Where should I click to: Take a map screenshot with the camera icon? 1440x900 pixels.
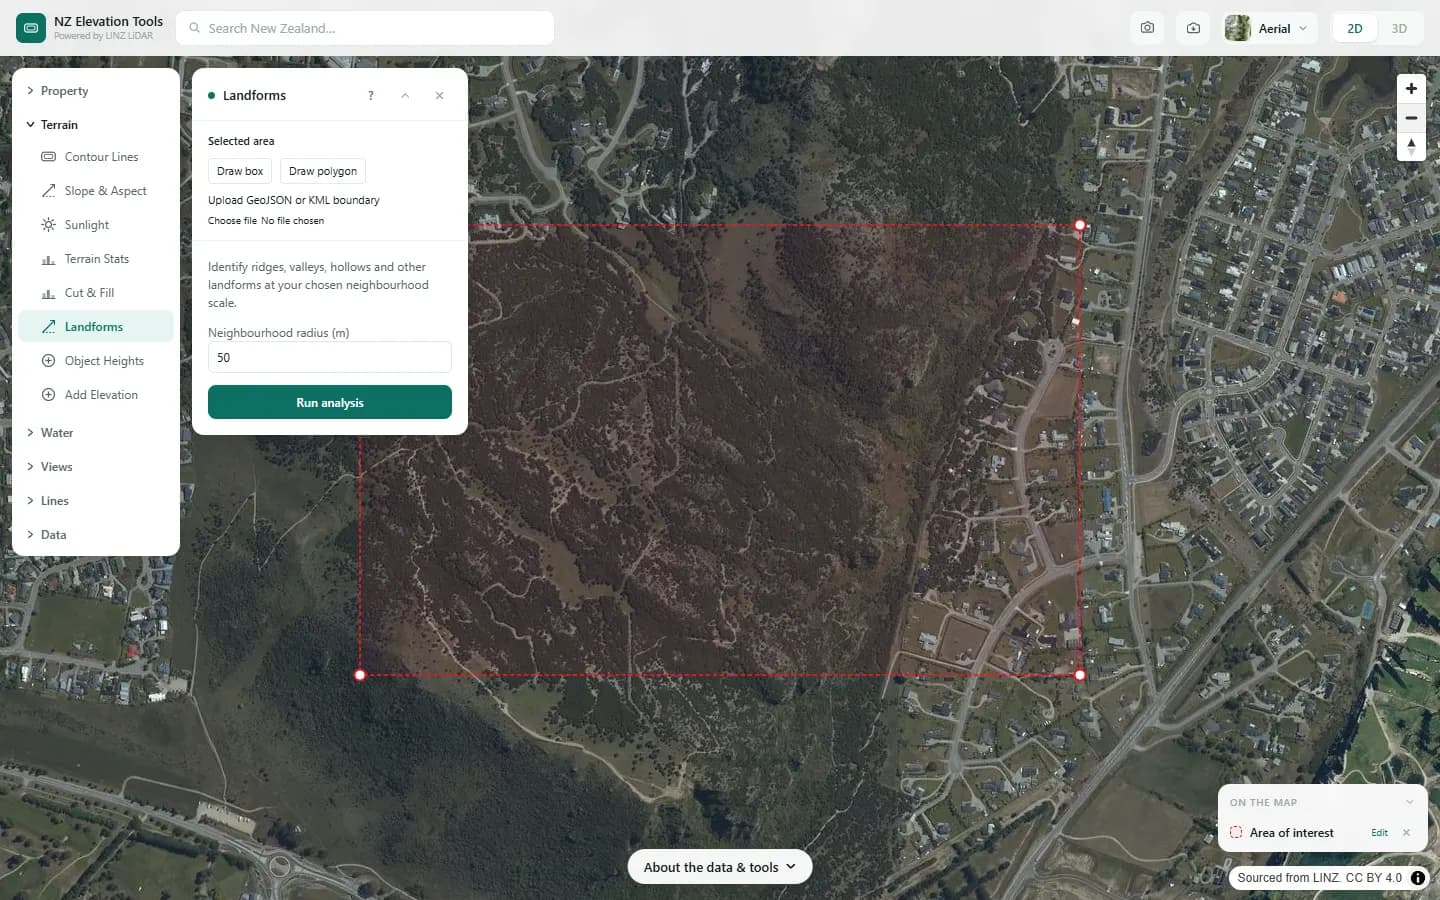(1147, 28)
